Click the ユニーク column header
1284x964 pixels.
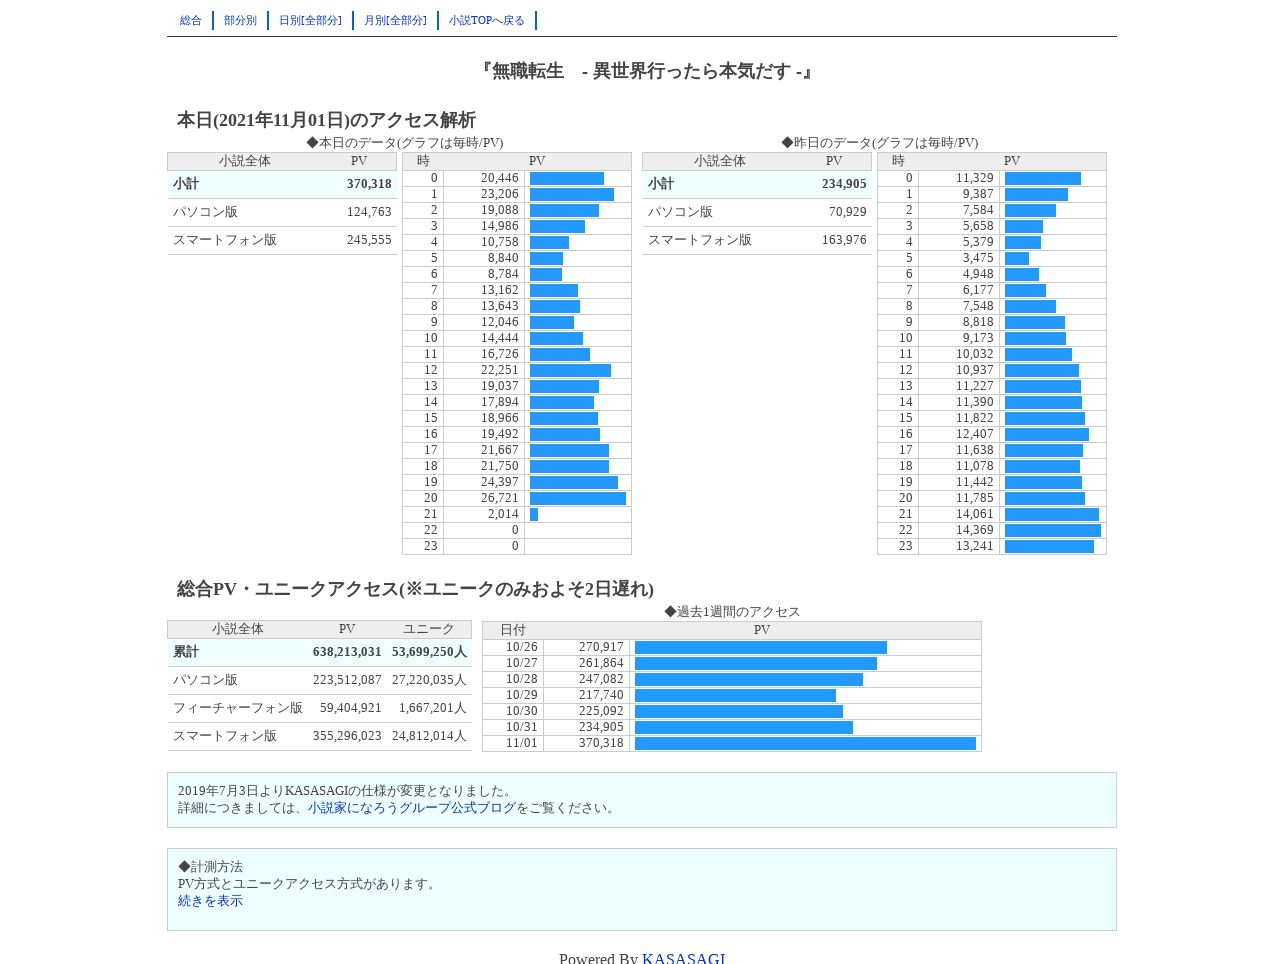coord(429,629)
